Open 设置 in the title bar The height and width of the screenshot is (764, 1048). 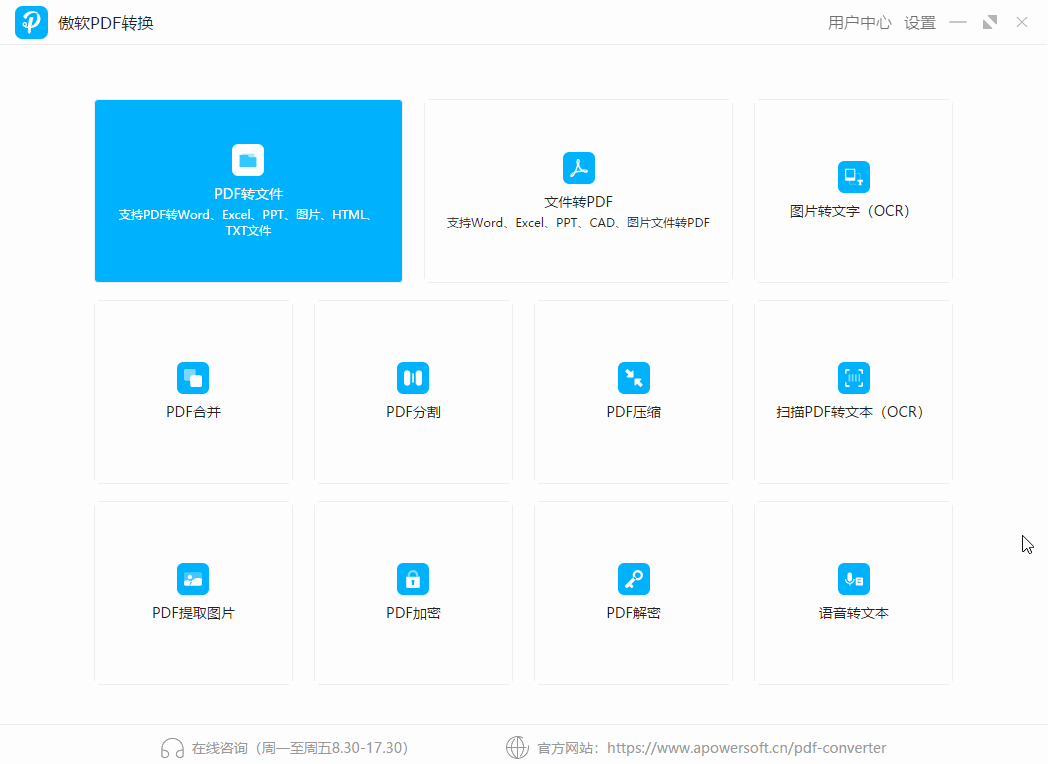tap(920, 23)
